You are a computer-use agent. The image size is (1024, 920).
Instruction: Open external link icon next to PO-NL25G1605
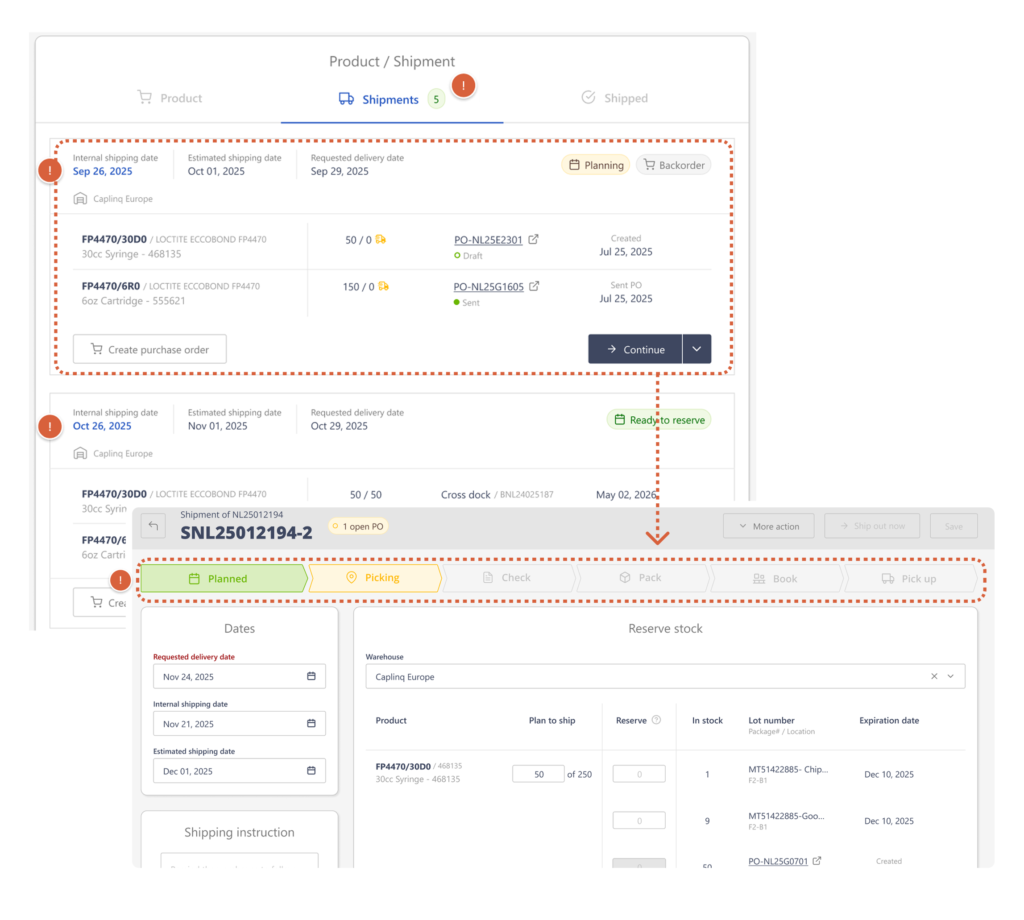point(534,287)
